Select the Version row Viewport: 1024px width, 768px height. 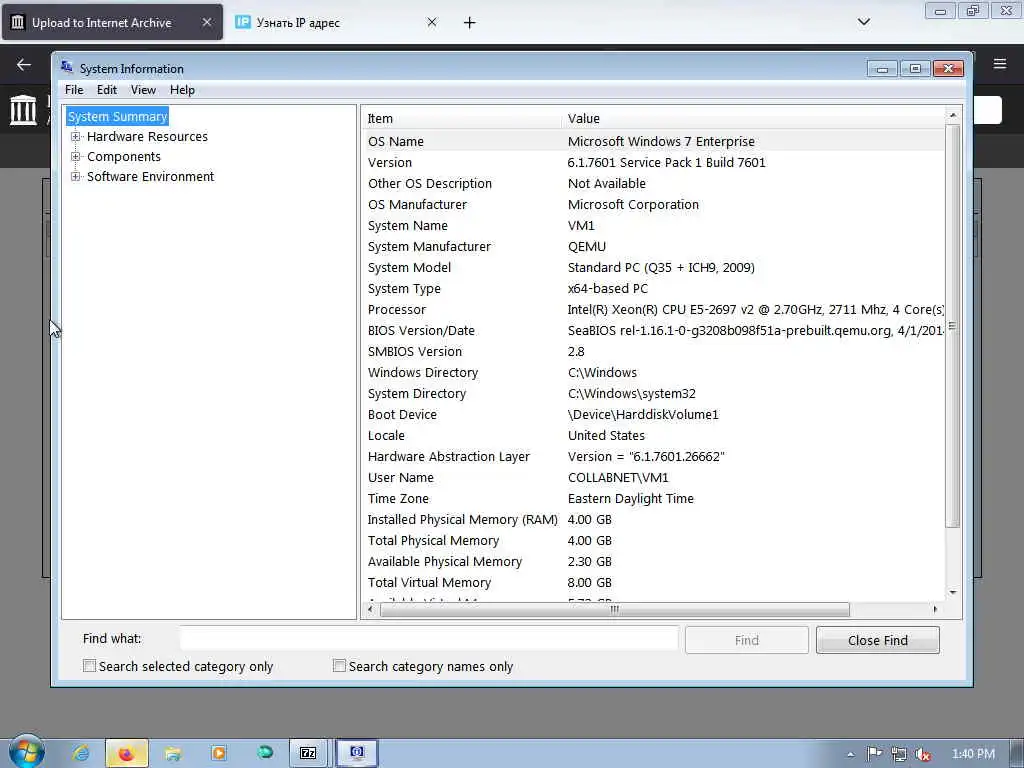653,163
